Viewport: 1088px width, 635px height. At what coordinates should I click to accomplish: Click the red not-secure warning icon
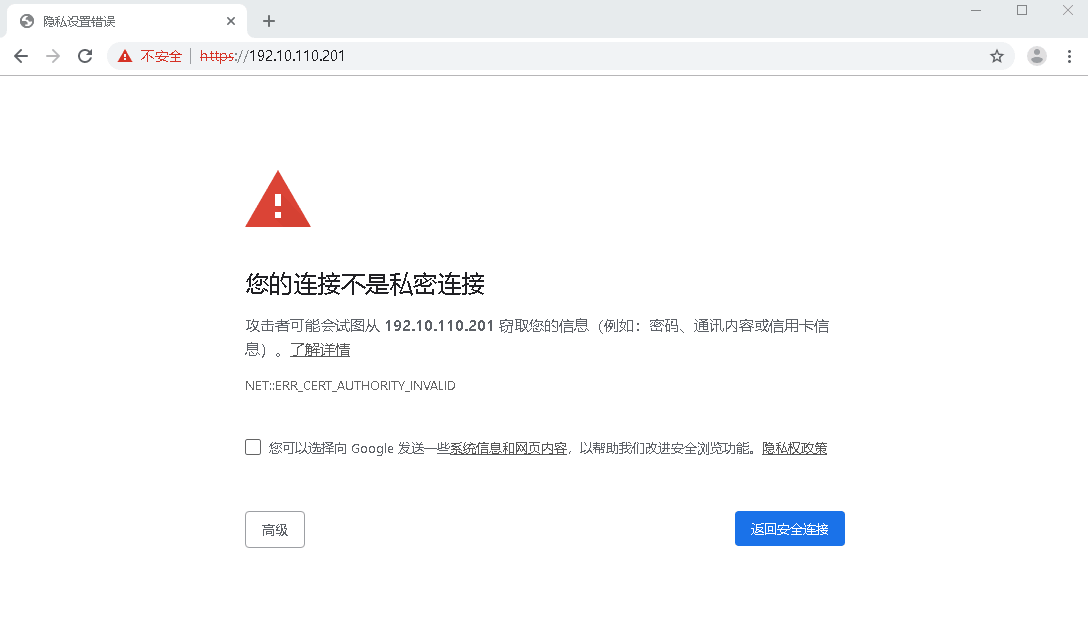tap(125, 56)
